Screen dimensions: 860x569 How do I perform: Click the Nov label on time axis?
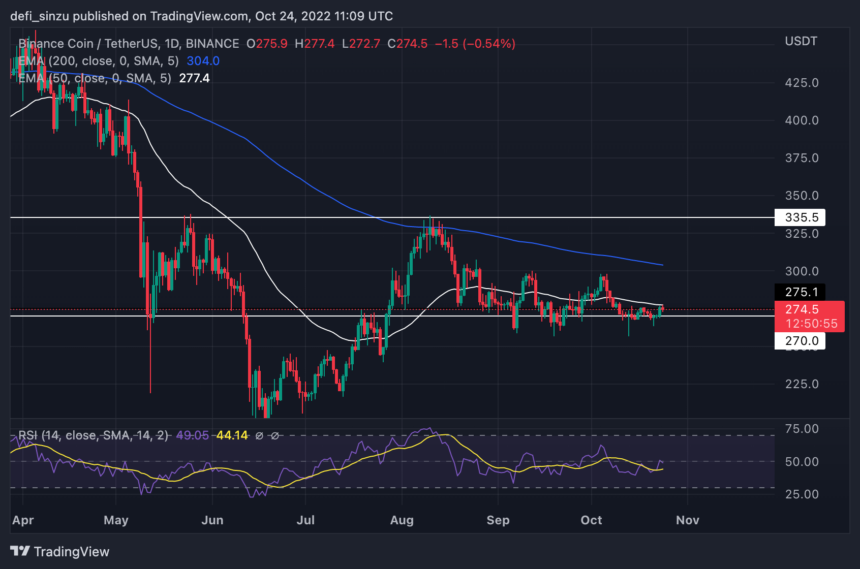tap(687, 520)
